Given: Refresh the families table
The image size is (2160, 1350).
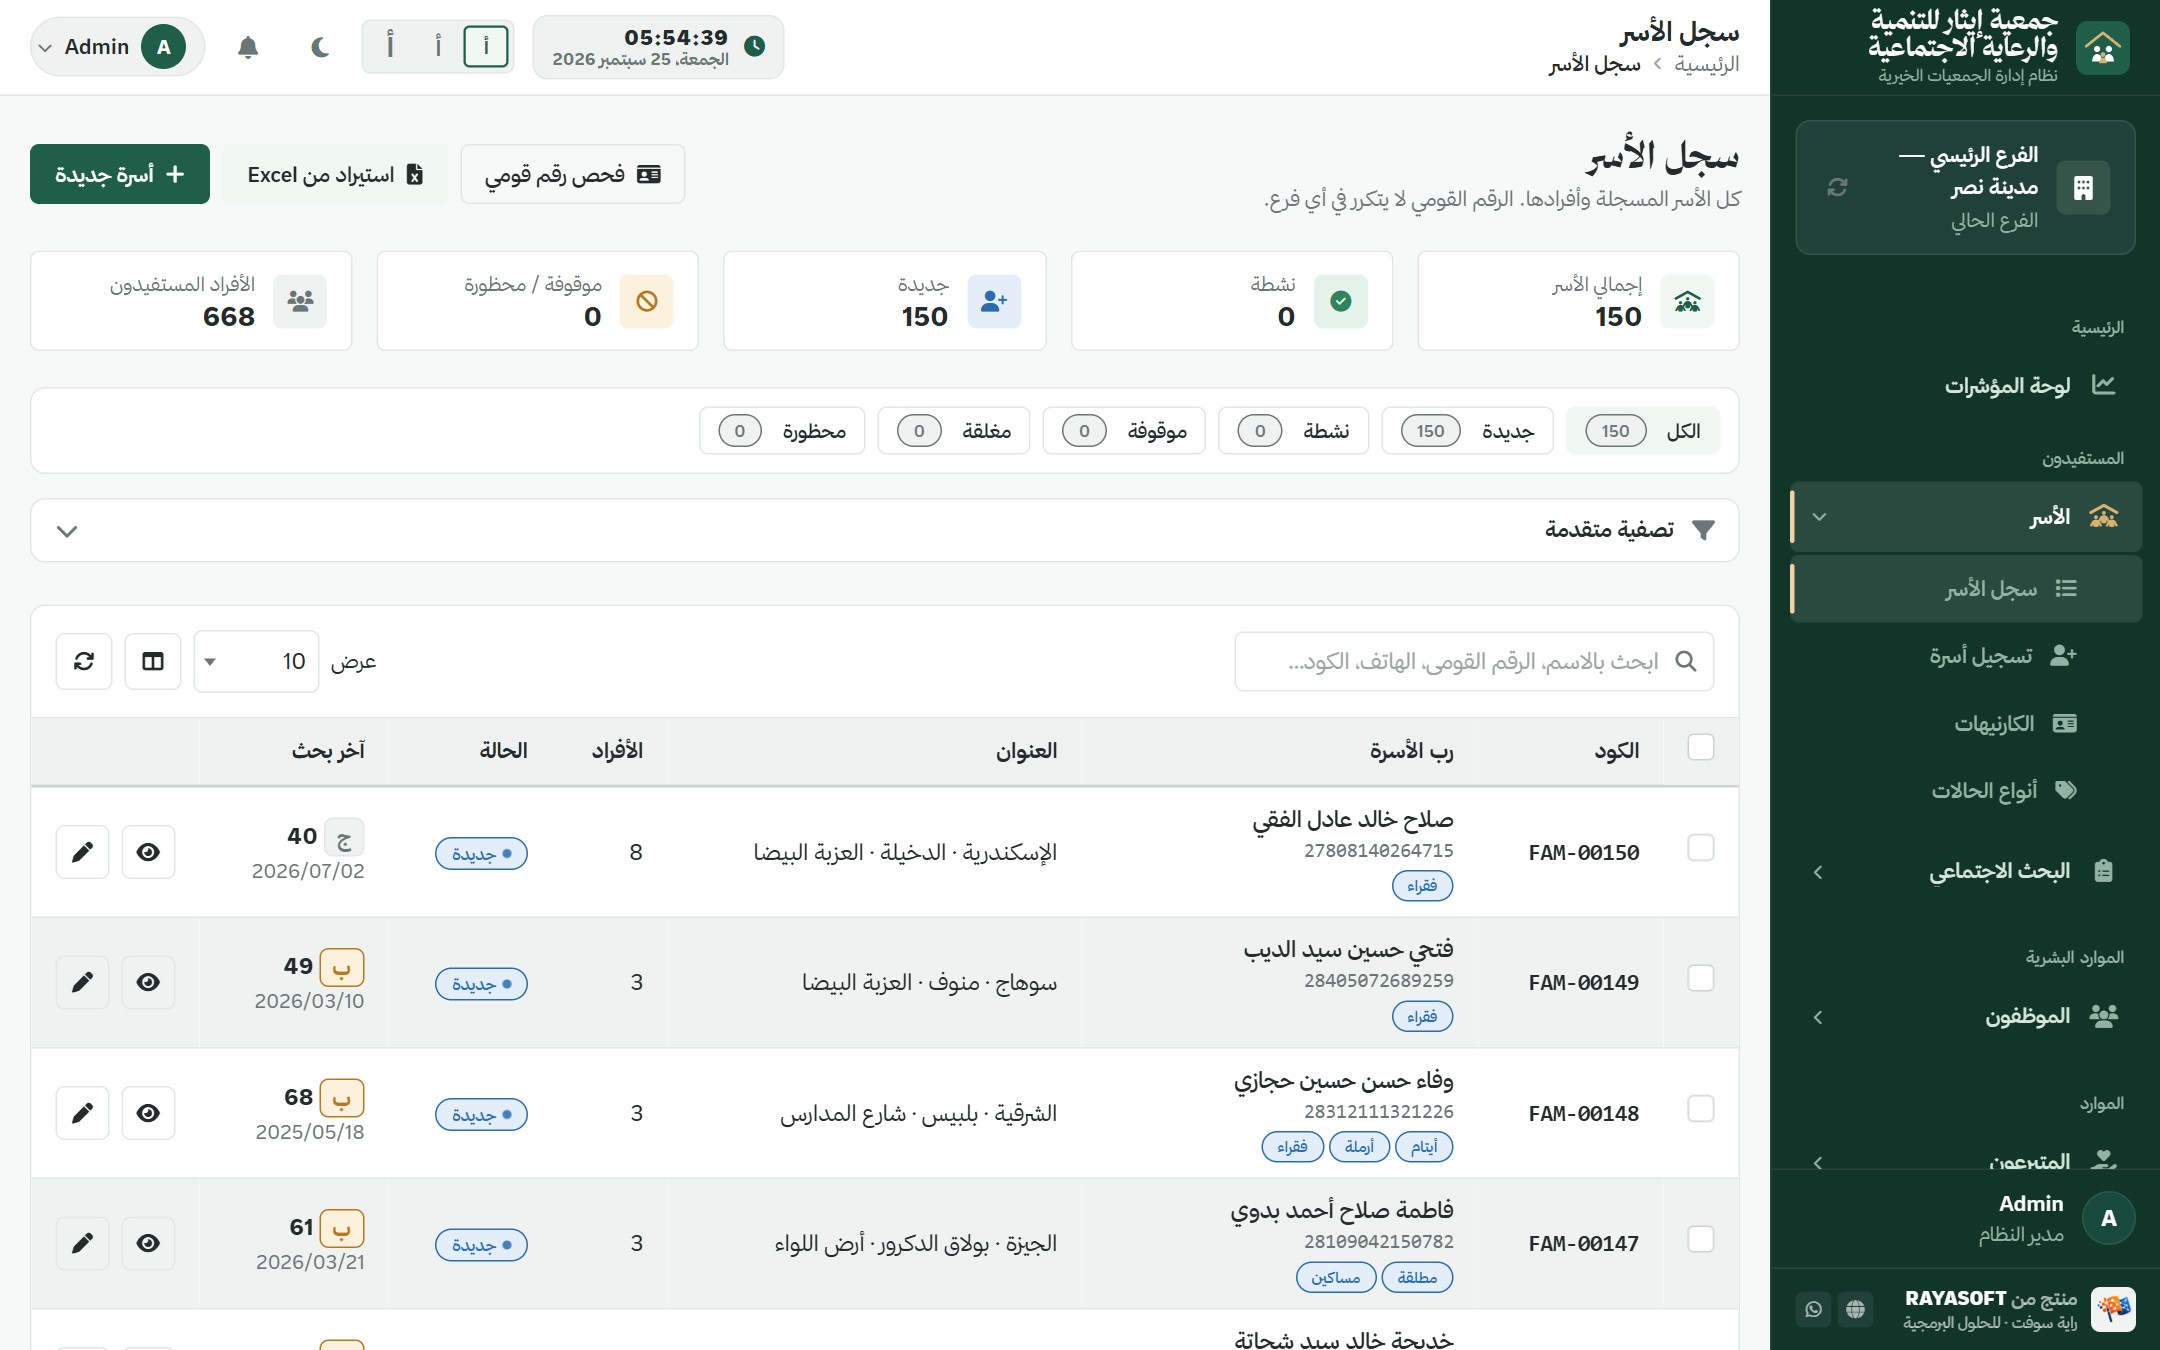Looking at the screenshot, I should click(84, 661).
